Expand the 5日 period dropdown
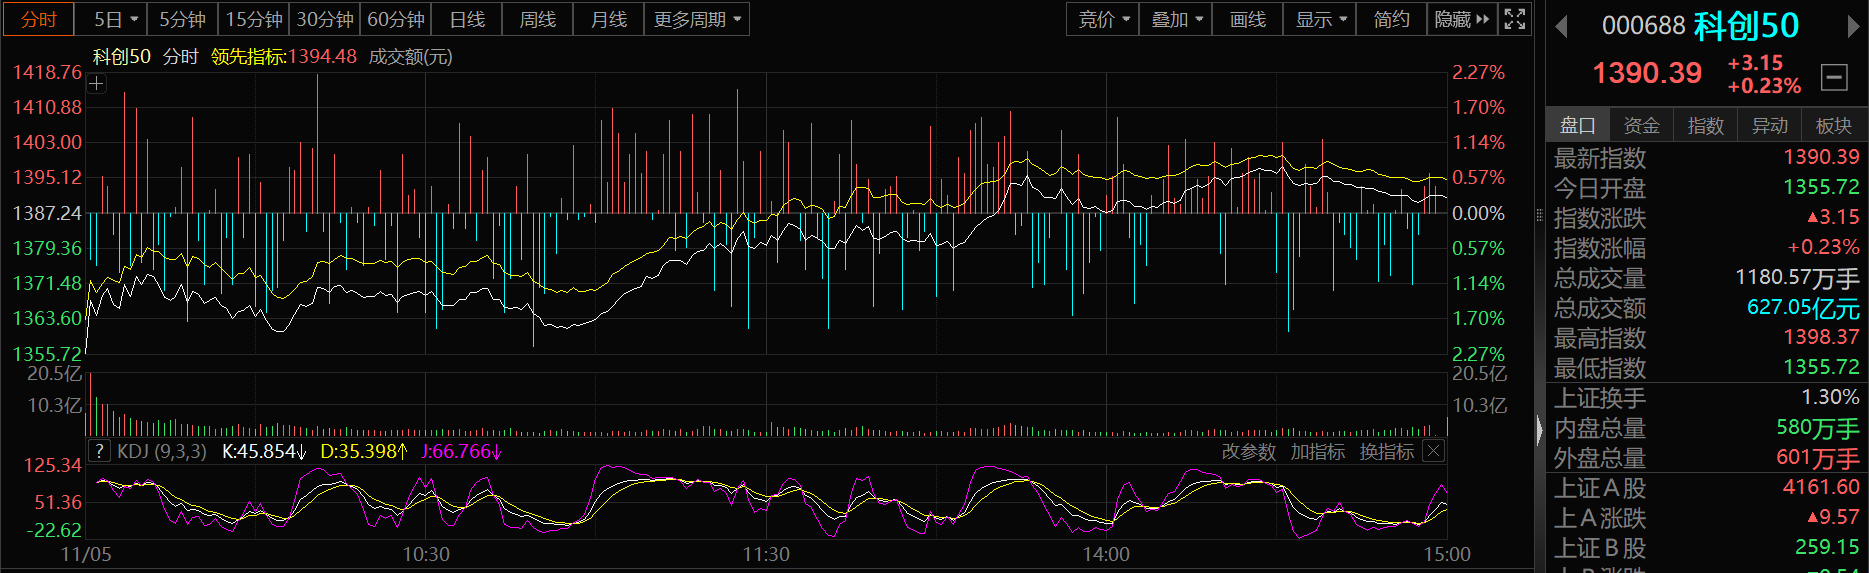1869x573 pixels. 116,19
